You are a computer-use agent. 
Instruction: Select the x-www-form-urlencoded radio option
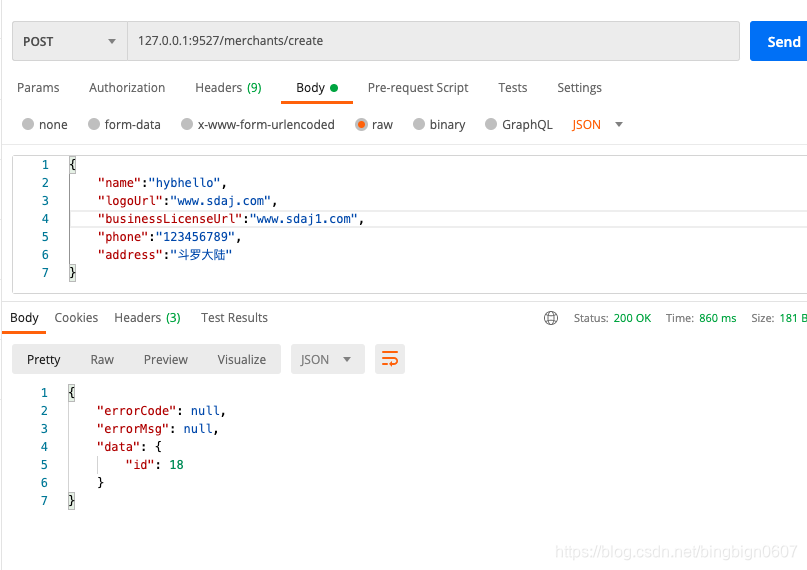coord(187,124)
